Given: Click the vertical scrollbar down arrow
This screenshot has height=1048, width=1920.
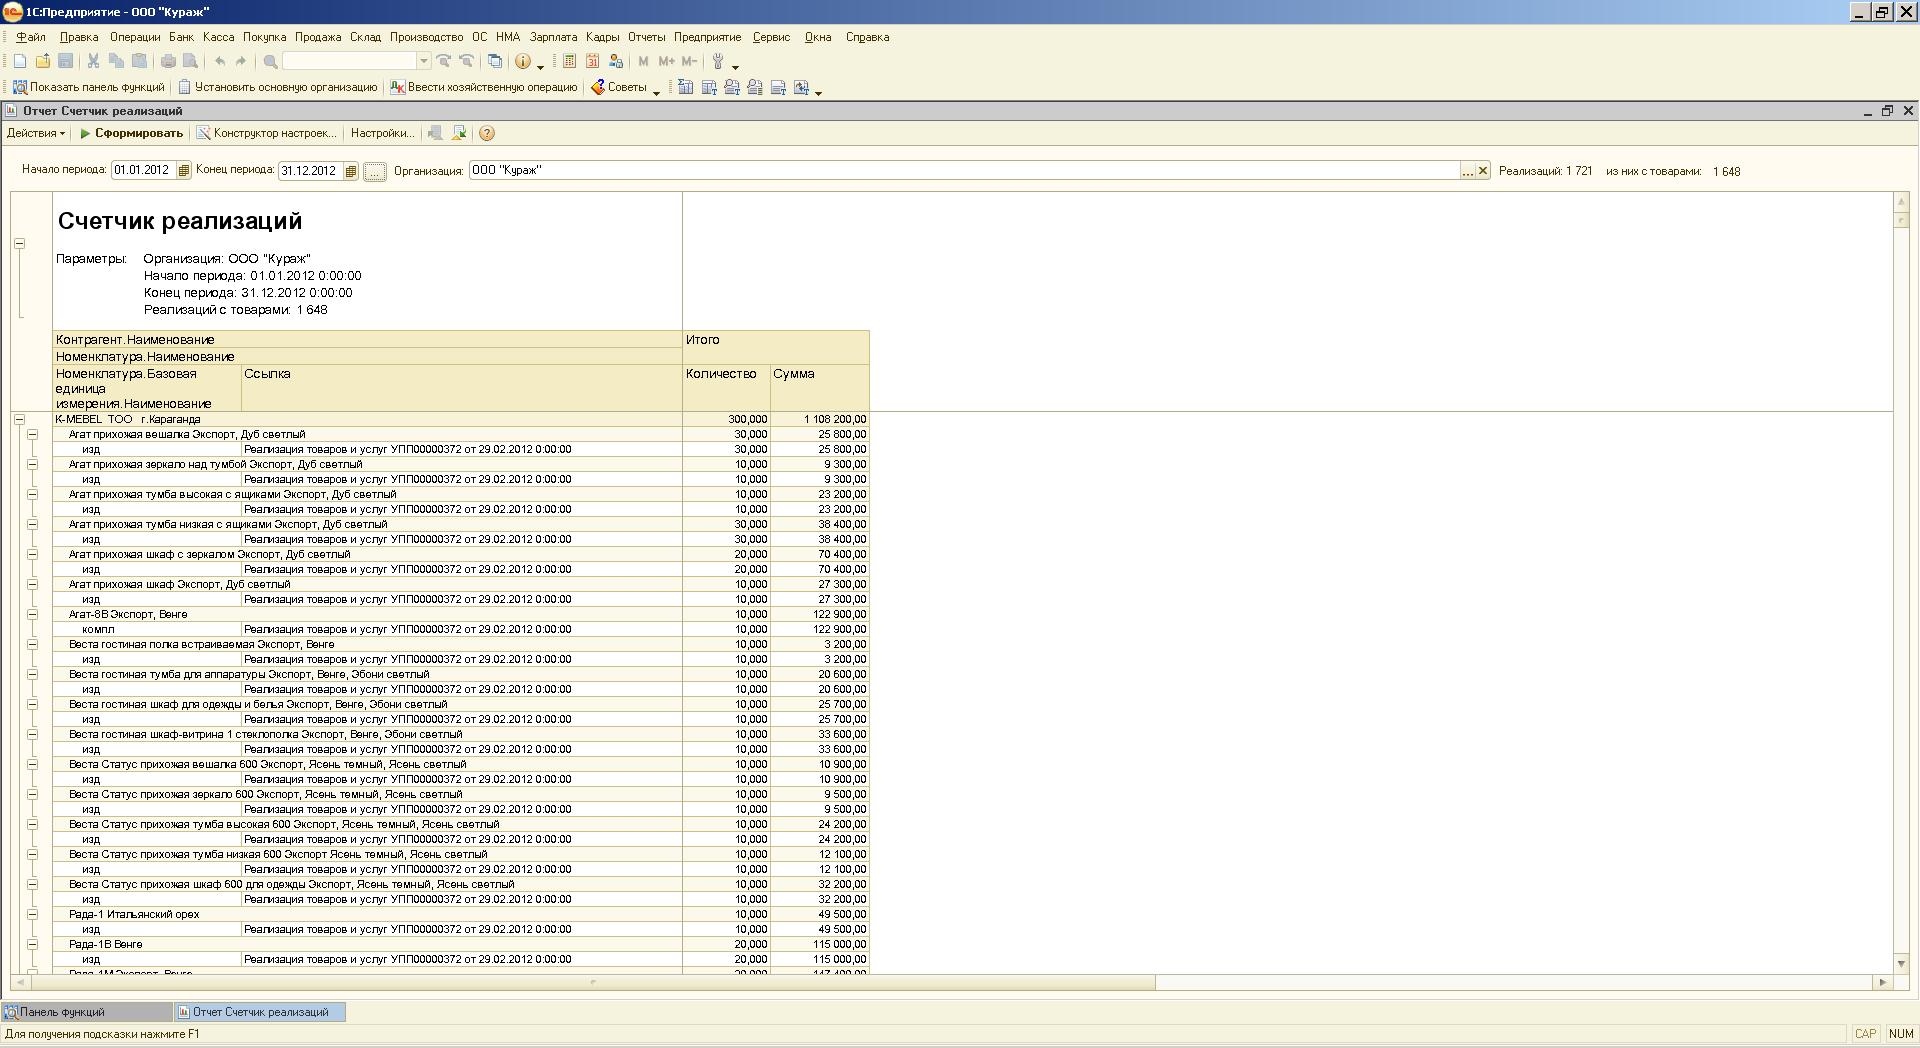Looking at the screenshot, I should point(1901,963).
